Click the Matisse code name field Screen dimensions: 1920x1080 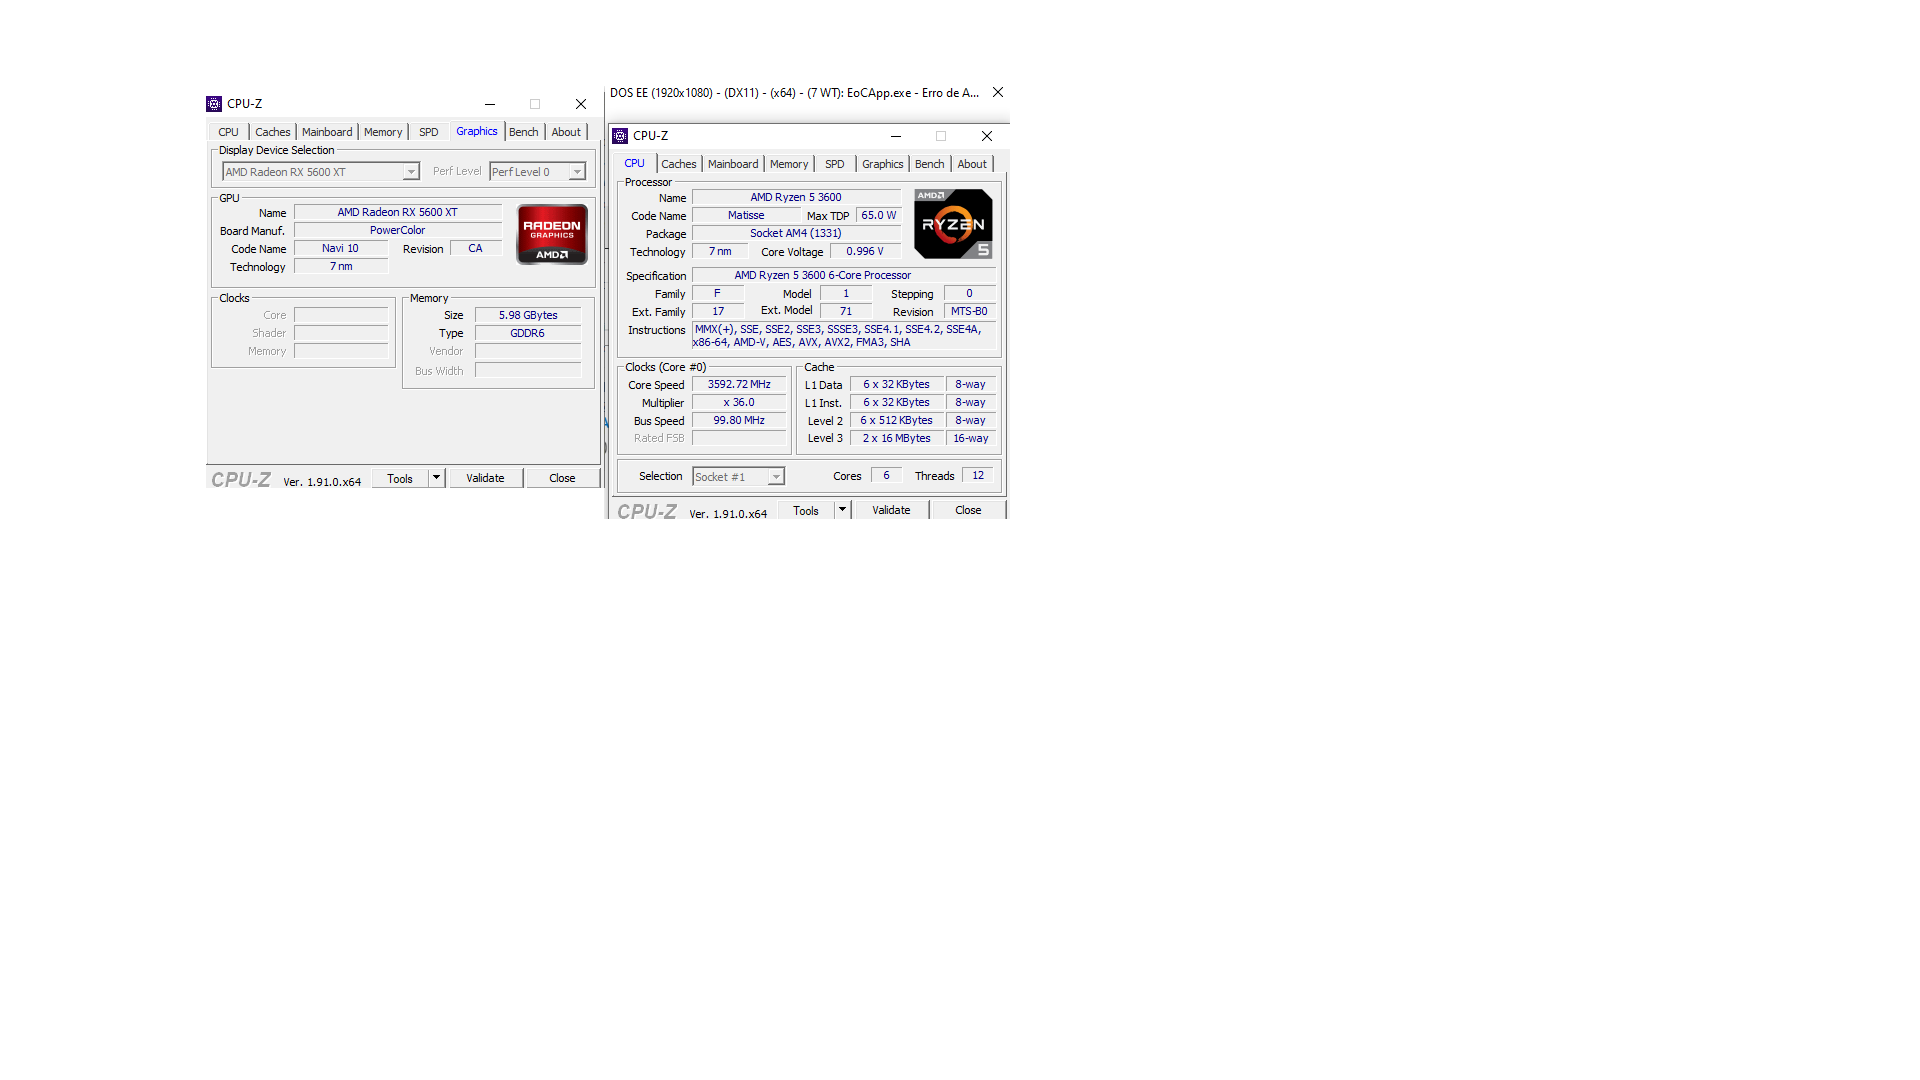click(x=746, y=215)
